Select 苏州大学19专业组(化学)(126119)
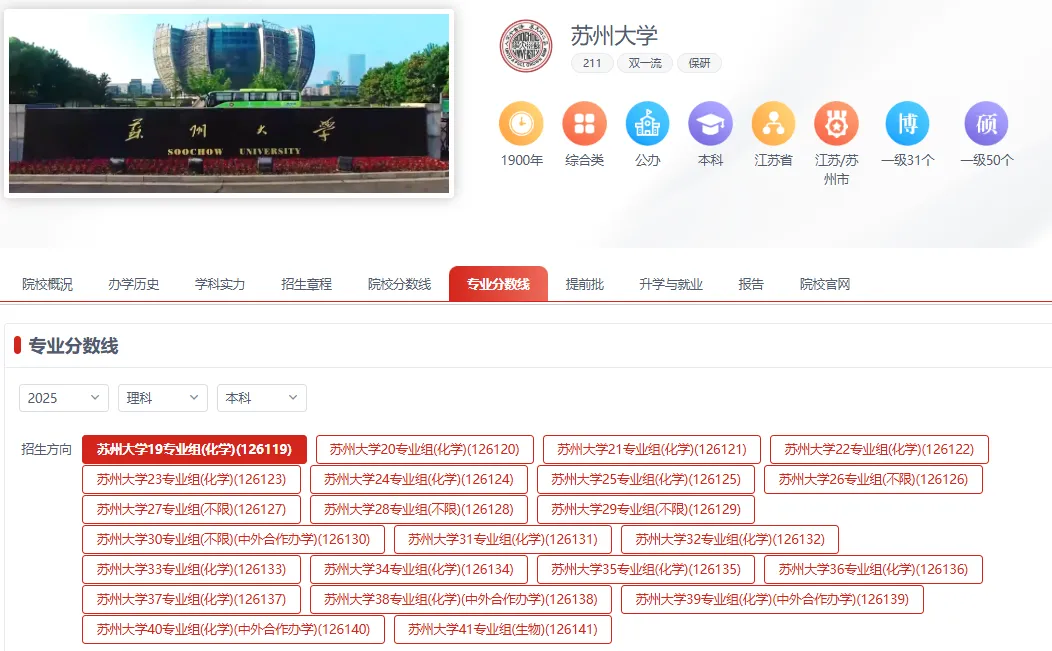The image size is (1052, 651). tap(195, 449)
